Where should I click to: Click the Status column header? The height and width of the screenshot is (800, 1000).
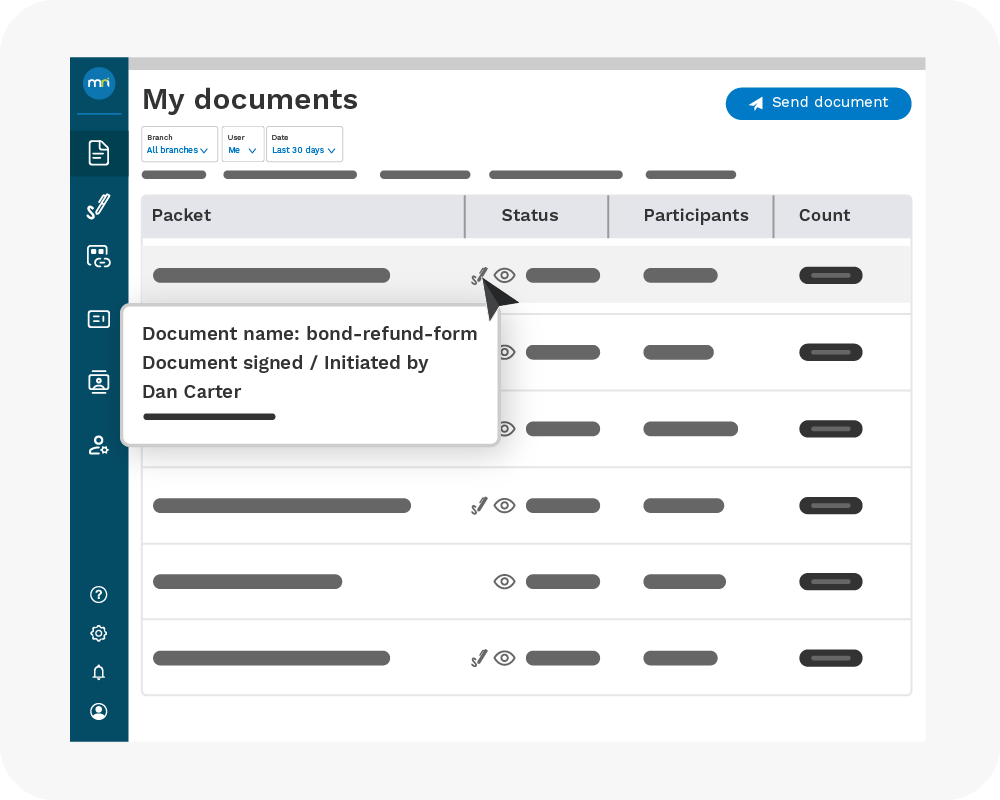530,215
